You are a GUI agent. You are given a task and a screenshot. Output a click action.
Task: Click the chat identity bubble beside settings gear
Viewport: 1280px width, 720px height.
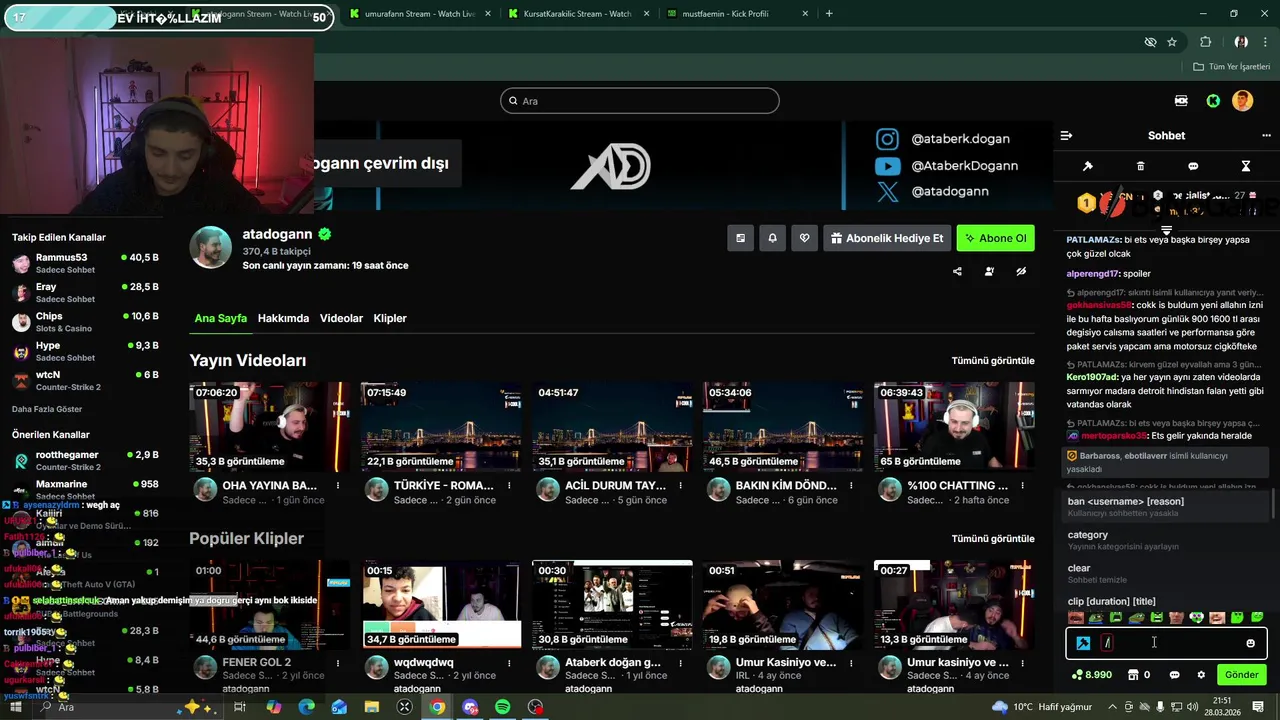(x=1174, y=675)
